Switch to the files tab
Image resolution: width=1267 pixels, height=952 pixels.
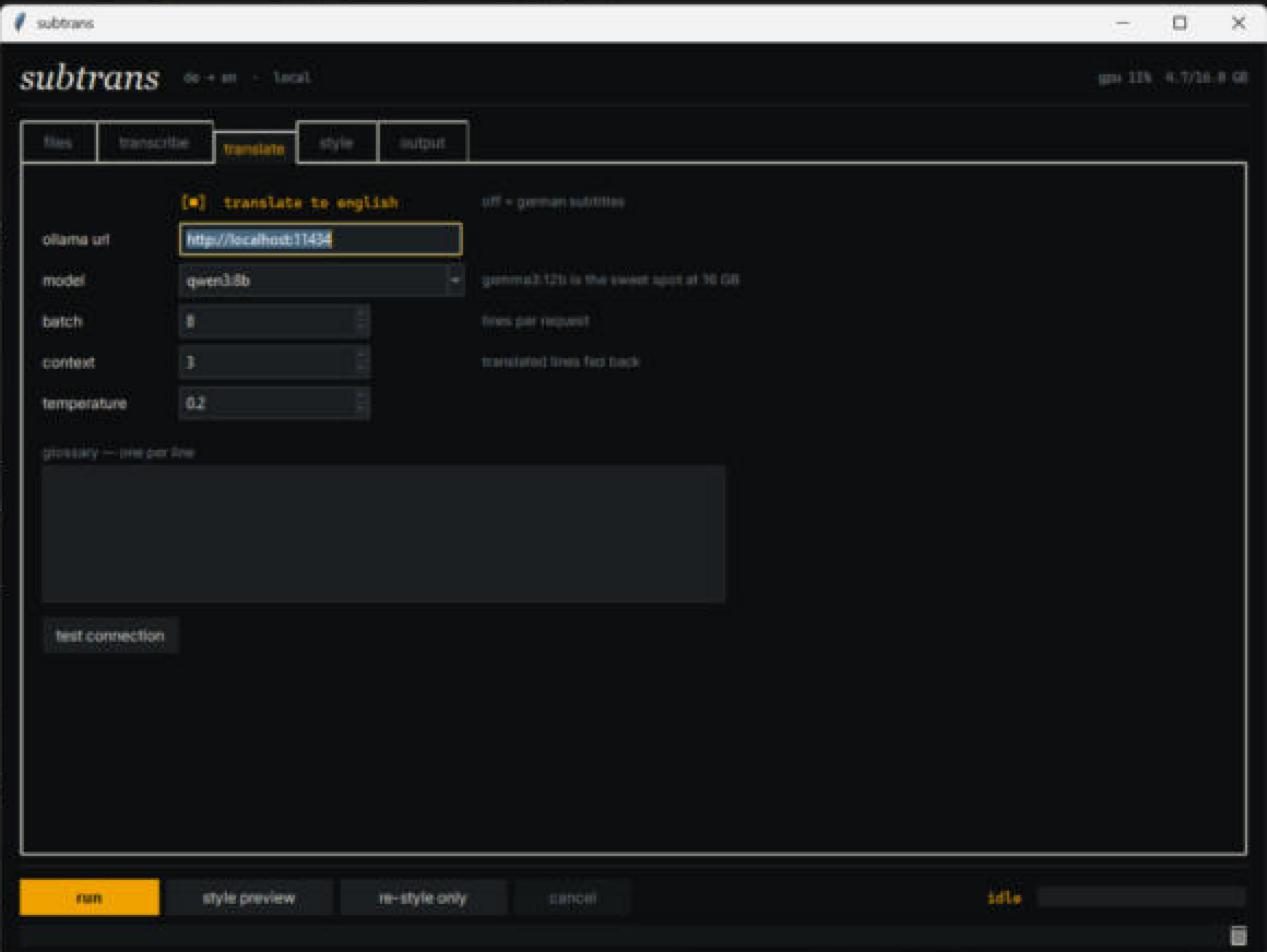58,142
